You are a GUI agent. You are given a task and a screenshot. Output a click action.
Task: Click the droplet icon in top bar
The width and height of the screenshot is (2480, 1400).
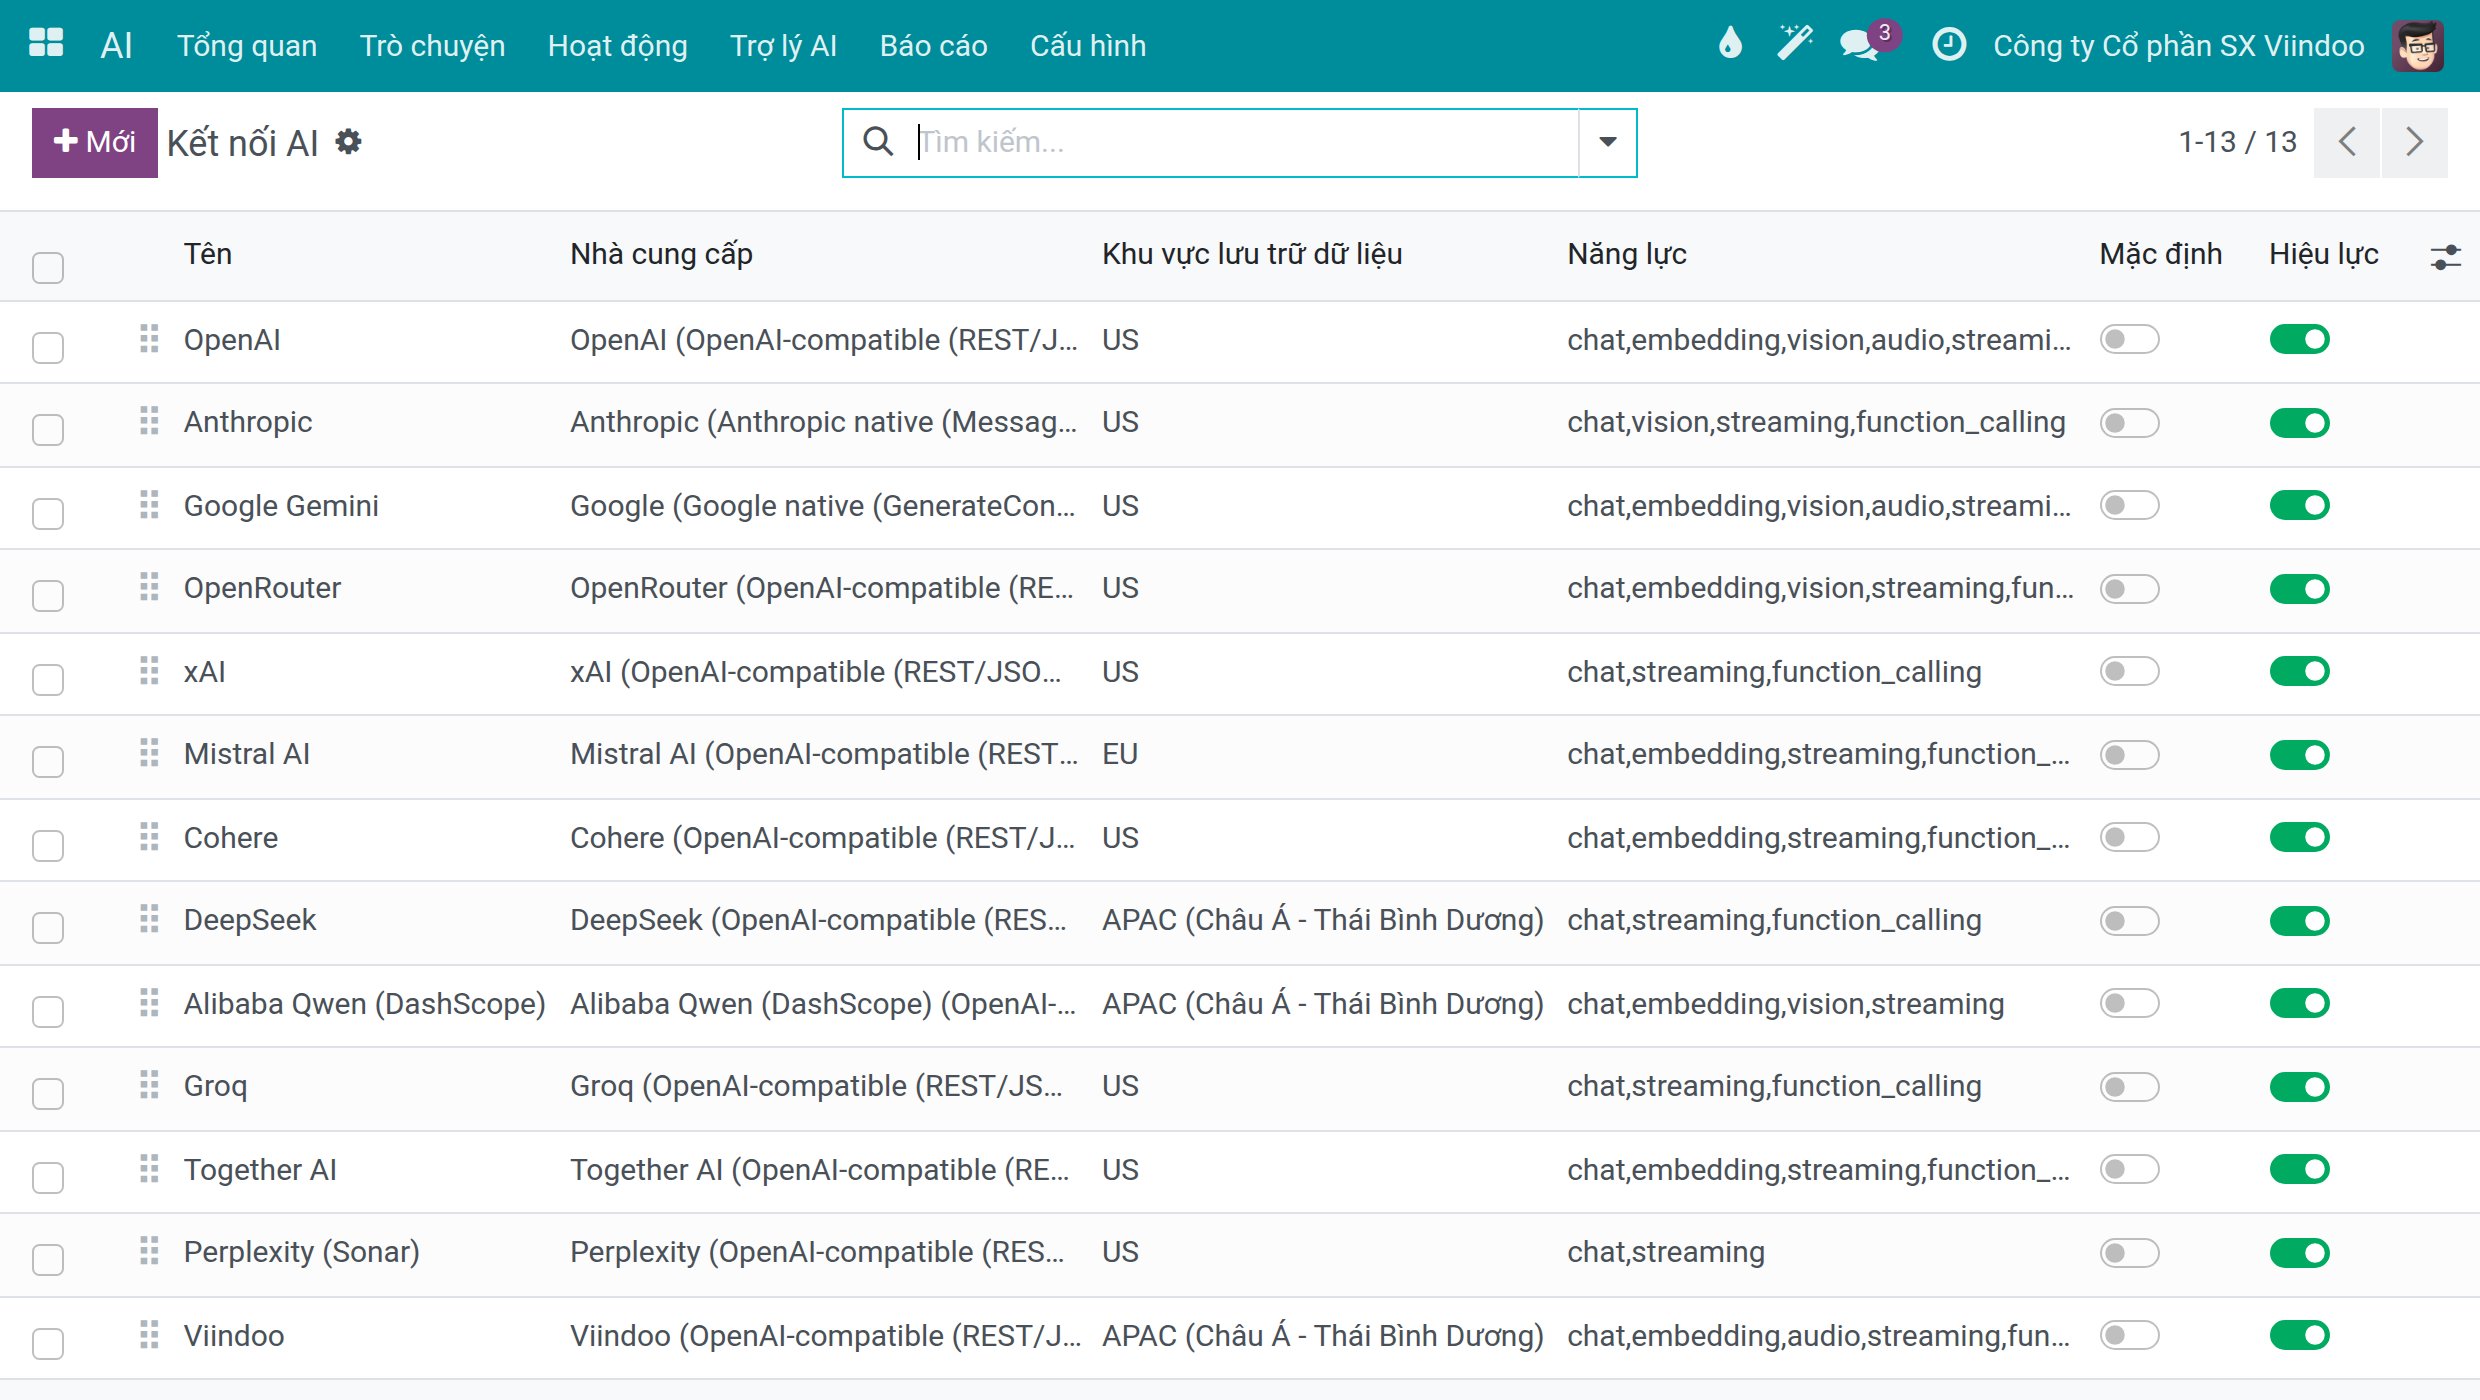point(1730,44)
